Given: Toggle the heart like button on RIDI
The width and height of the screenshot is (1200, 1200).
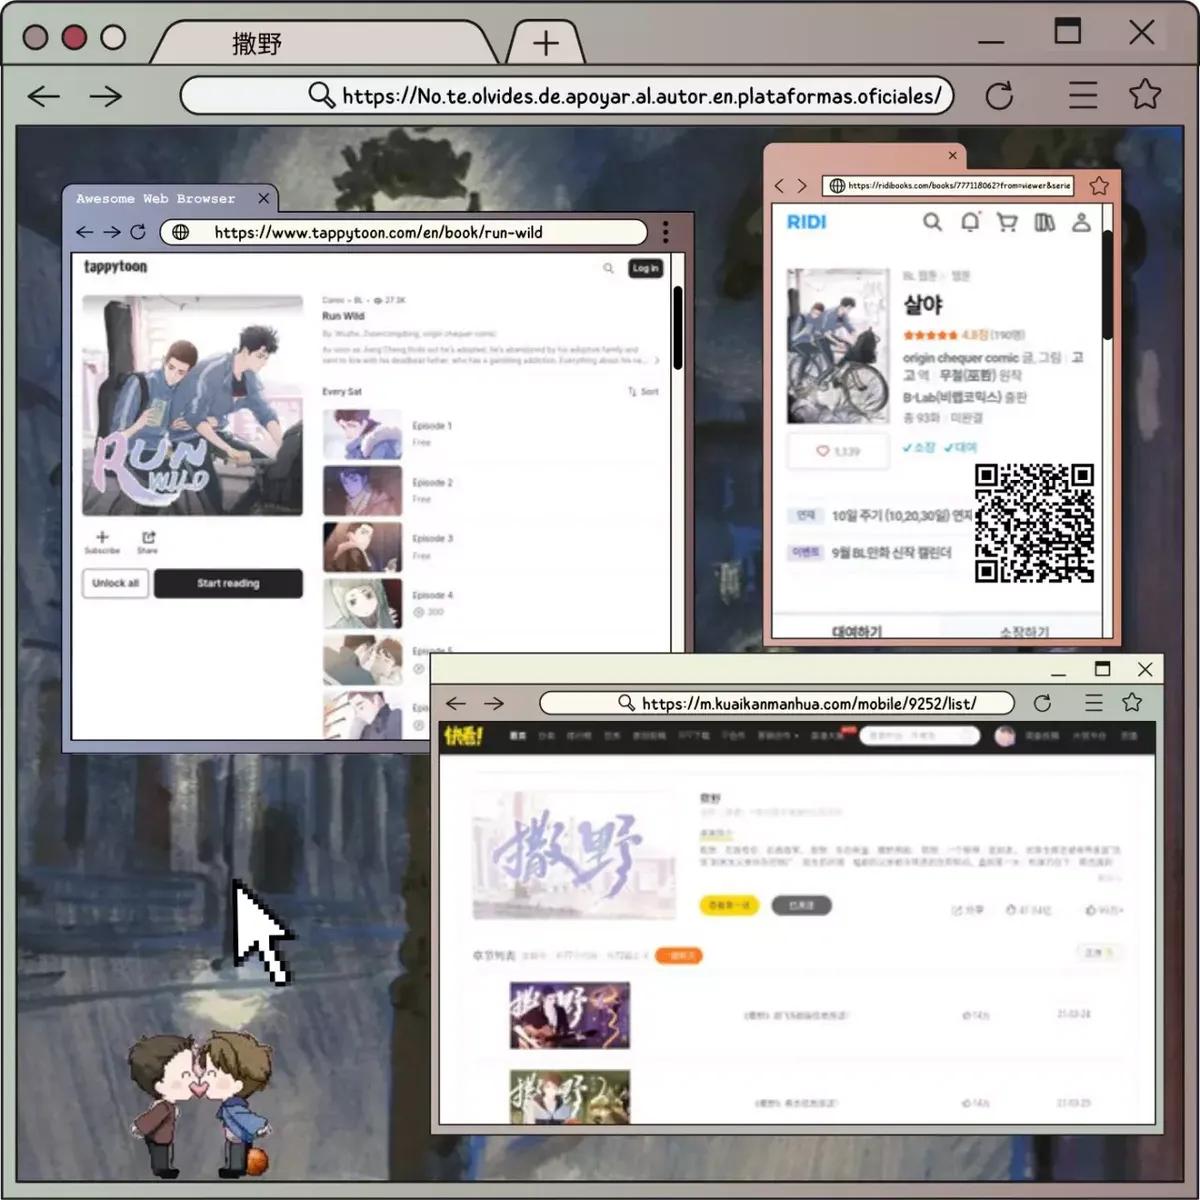Looking at the screenshot, I should click(x=838, y=451).
